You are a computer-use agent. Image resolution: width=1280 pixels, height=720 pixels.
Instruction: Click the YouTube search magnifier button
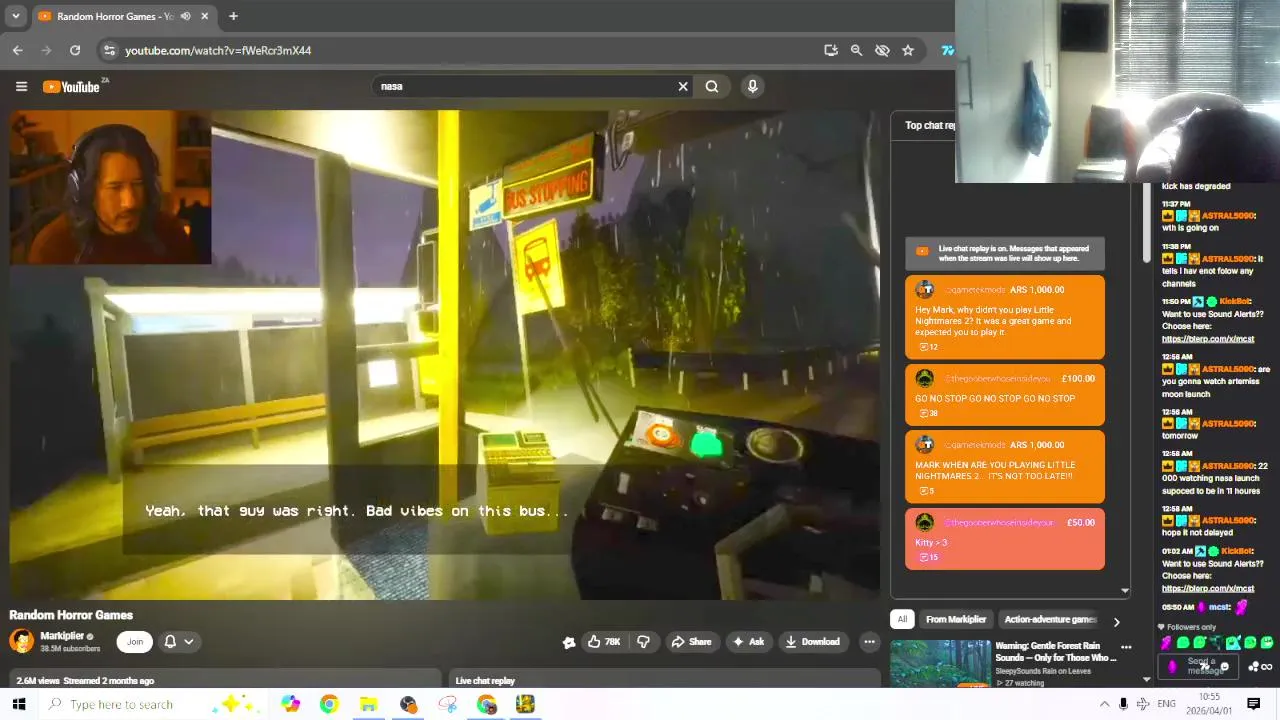click(712, 86)
